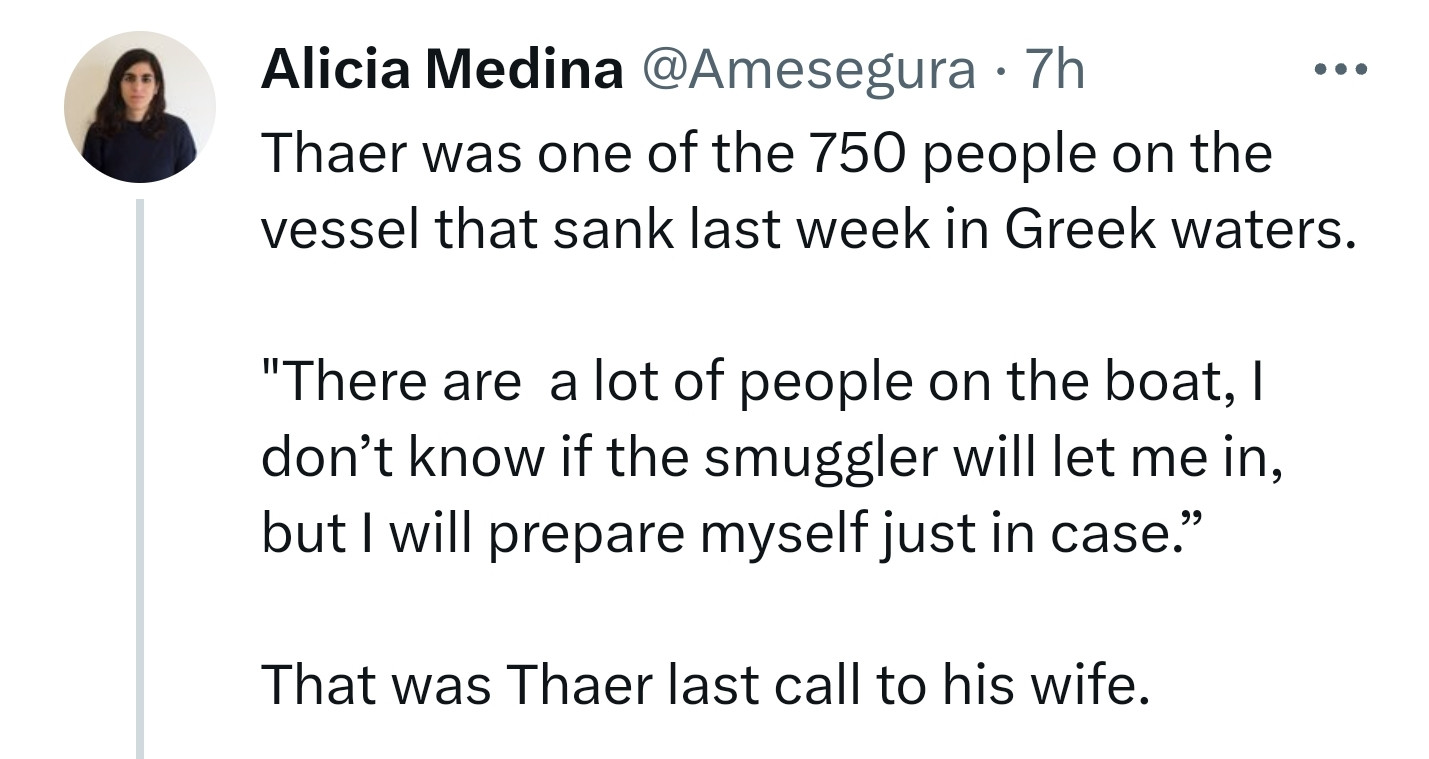Open tweet permalink via the 7h timestamp
This screenshot has height=759, width=1429.
[x=1054, y=70]
